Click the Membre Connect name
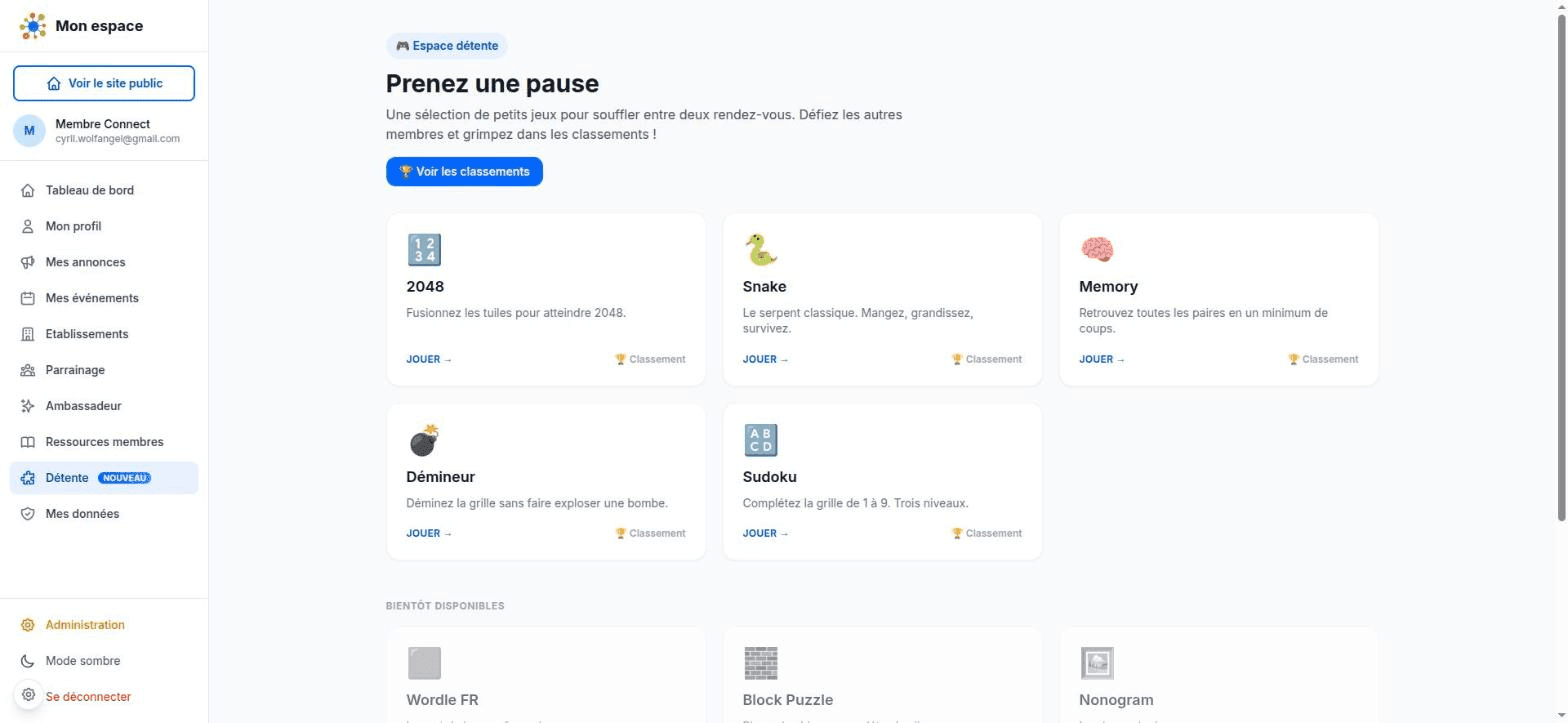Screen dimensions: 1568x723 tap(103, 124)
